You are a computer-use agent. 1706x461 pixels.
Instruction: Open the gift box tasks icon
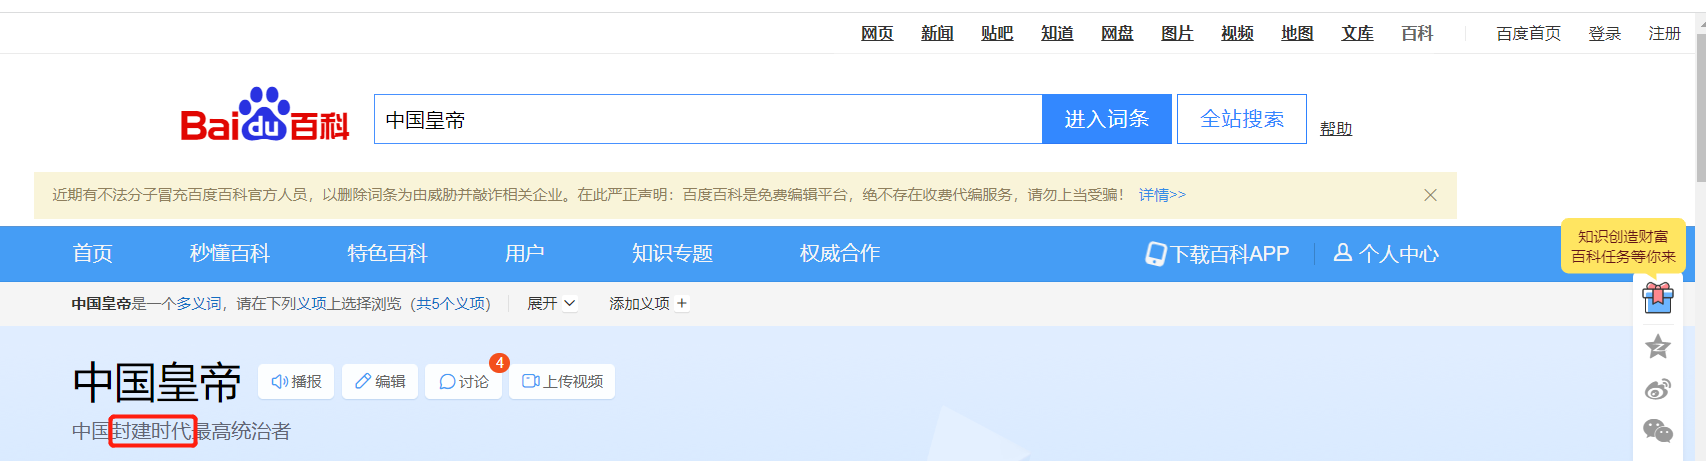pos(1657,297)
